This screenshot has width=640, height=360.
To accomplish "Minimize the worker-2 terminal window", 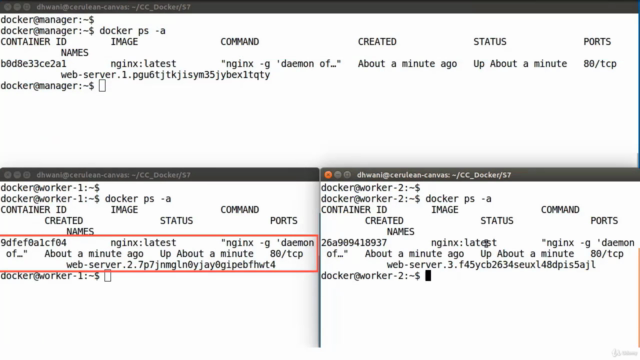I will (338, 175).
